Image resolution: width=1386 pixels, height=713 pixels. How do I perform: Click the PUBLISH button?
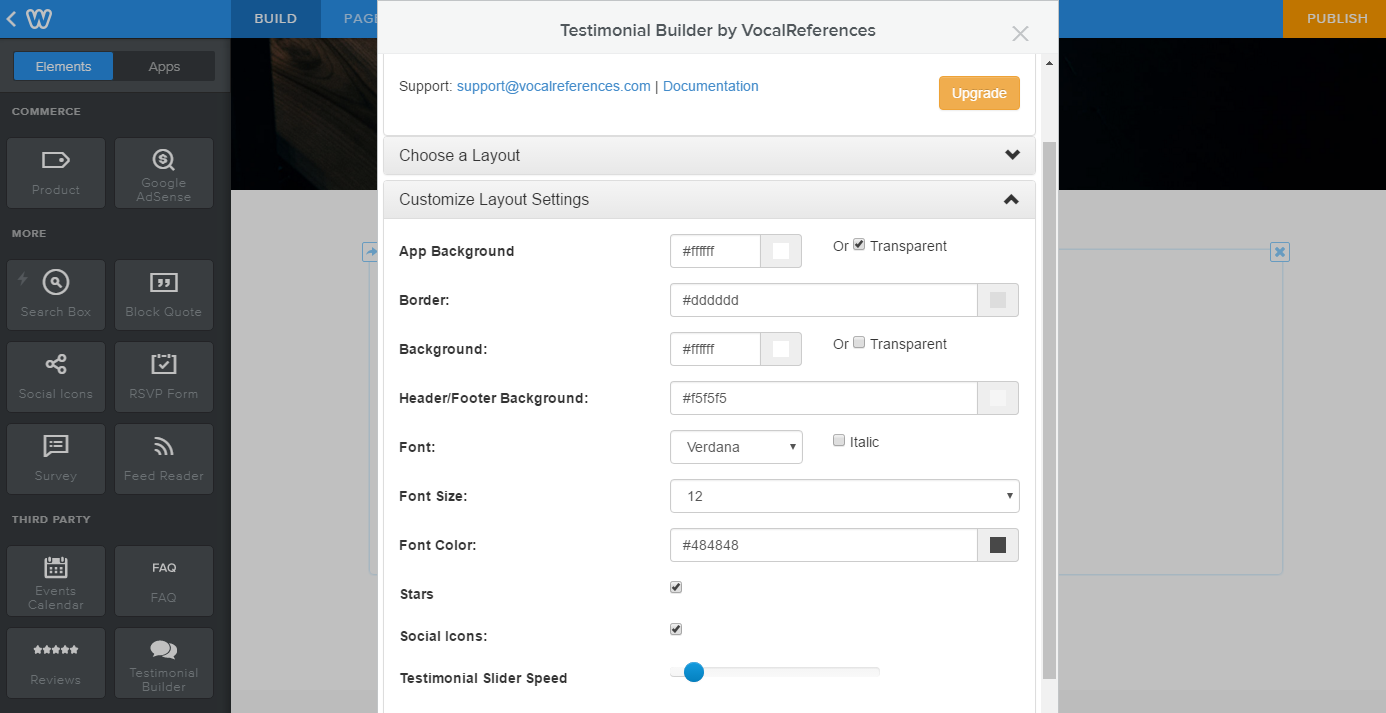1336,18
